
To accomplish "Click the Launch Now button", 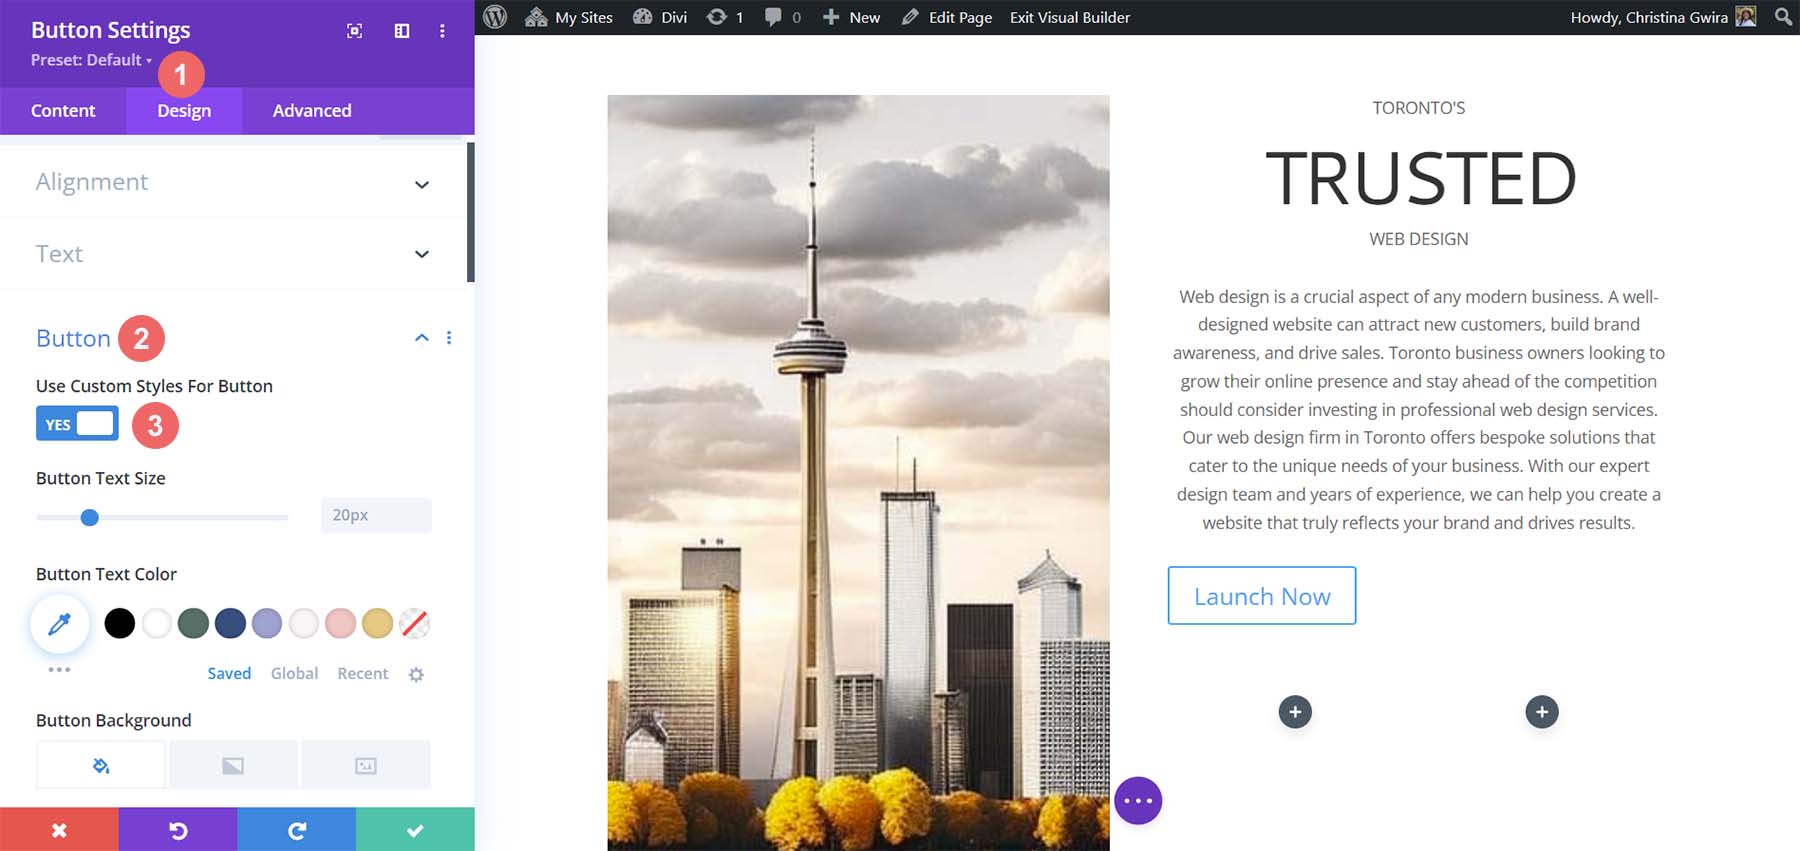I will tap(1261, 596).
